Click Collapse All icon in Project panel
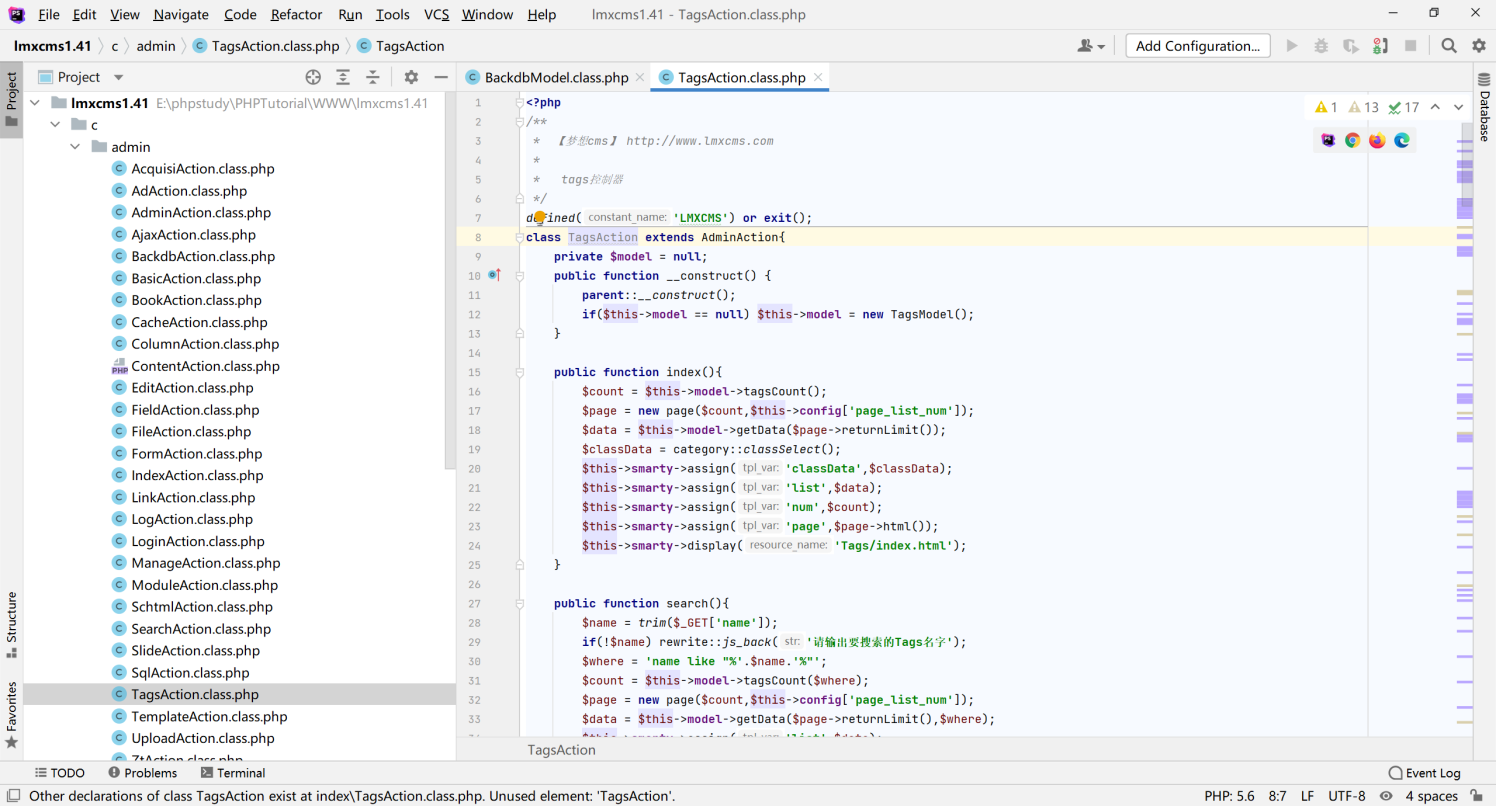The height and width of the screenshot is (806, 1496). (x=373, y=77)
